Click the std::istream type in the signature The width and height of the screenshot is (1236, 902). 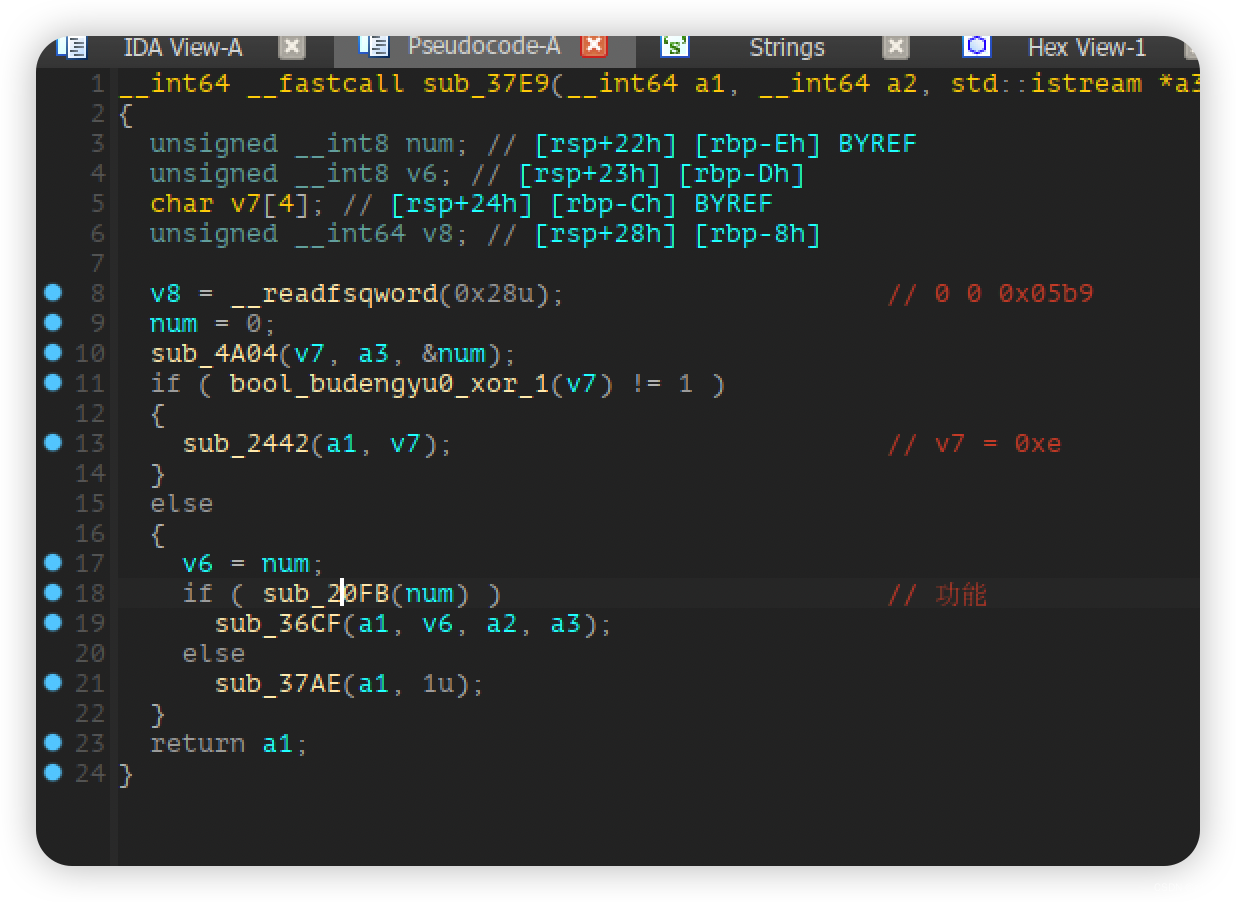[1046, 83]
